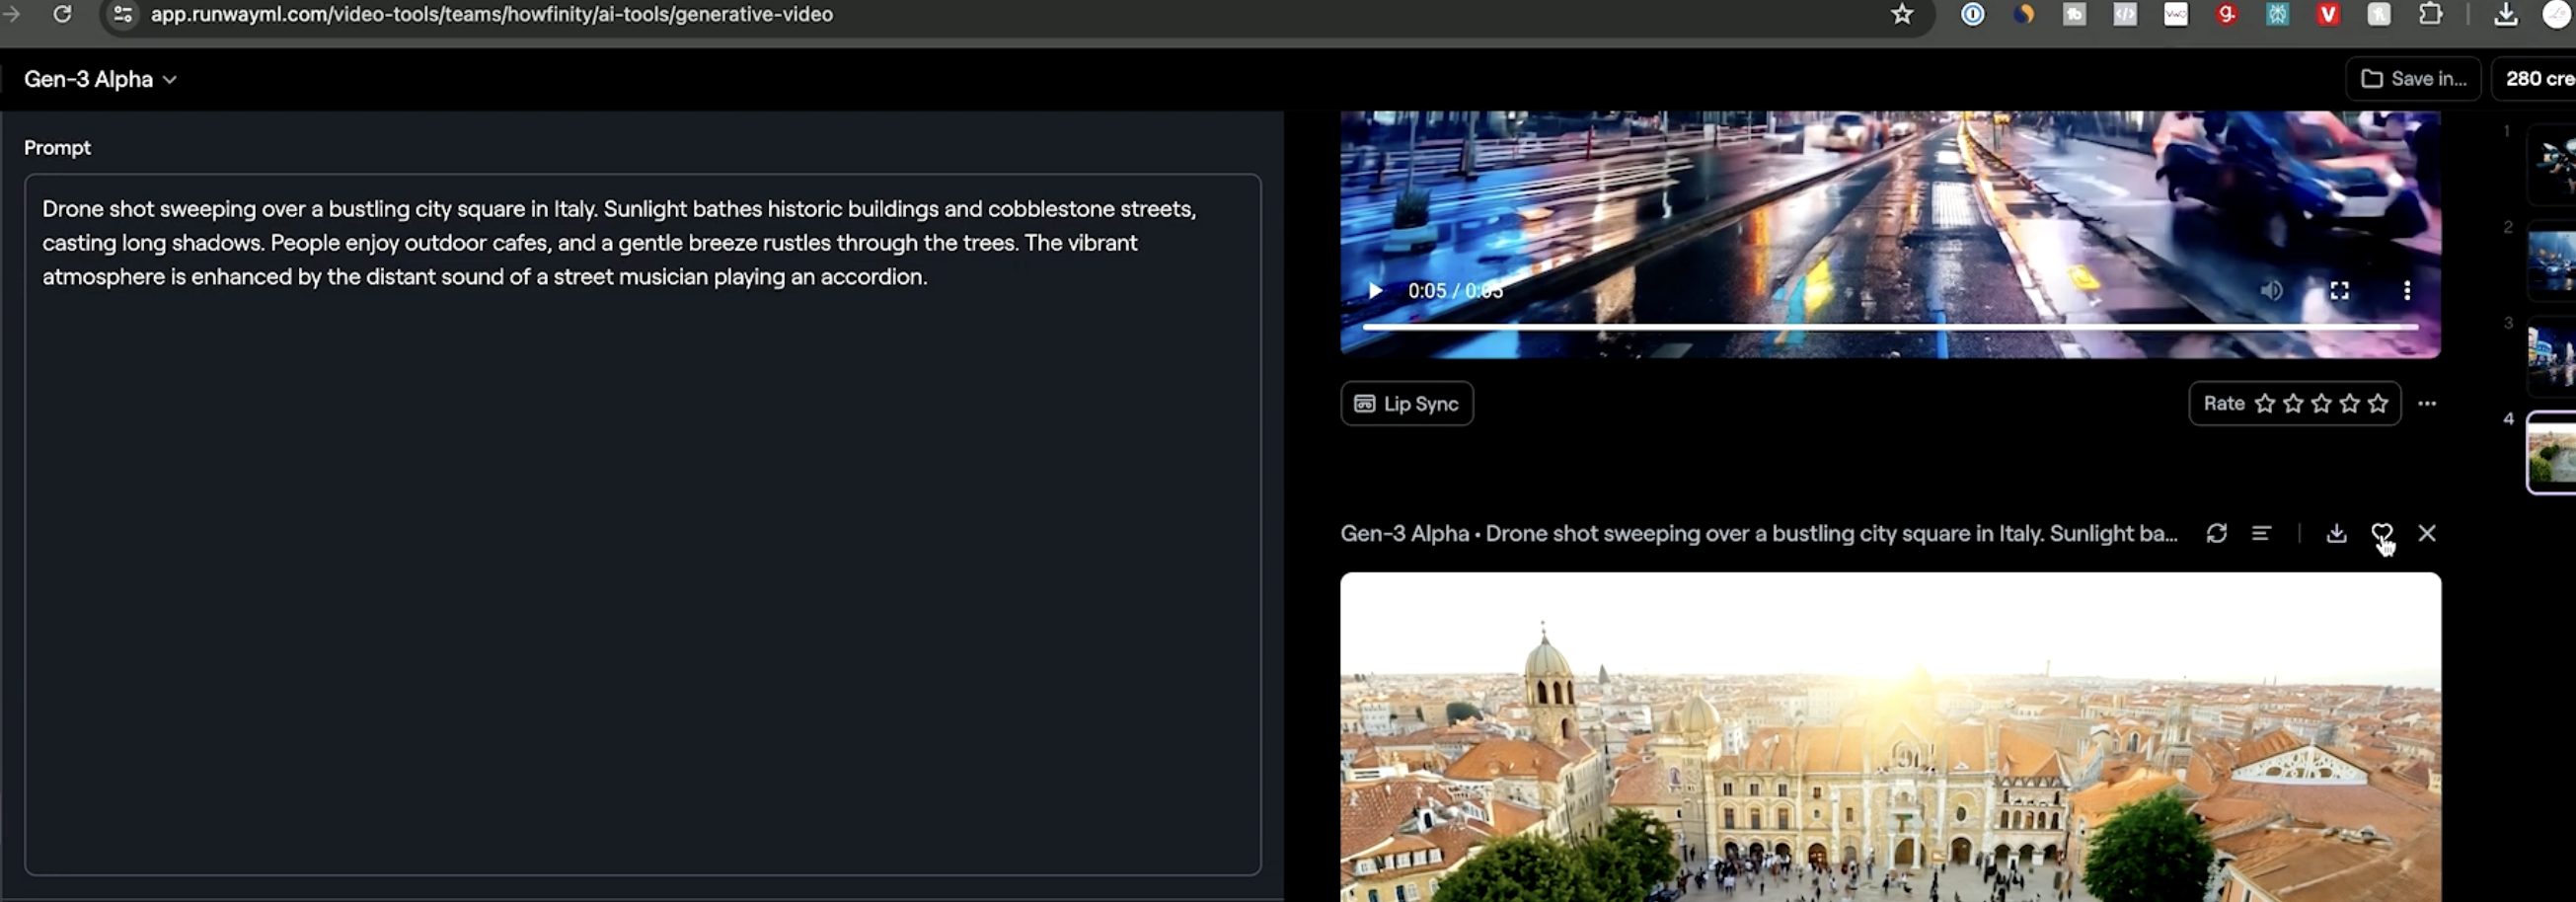The width and height of the screenshot is (2576, 902).
Task: Open browser downloads icon
Action: coord(2506,14)
